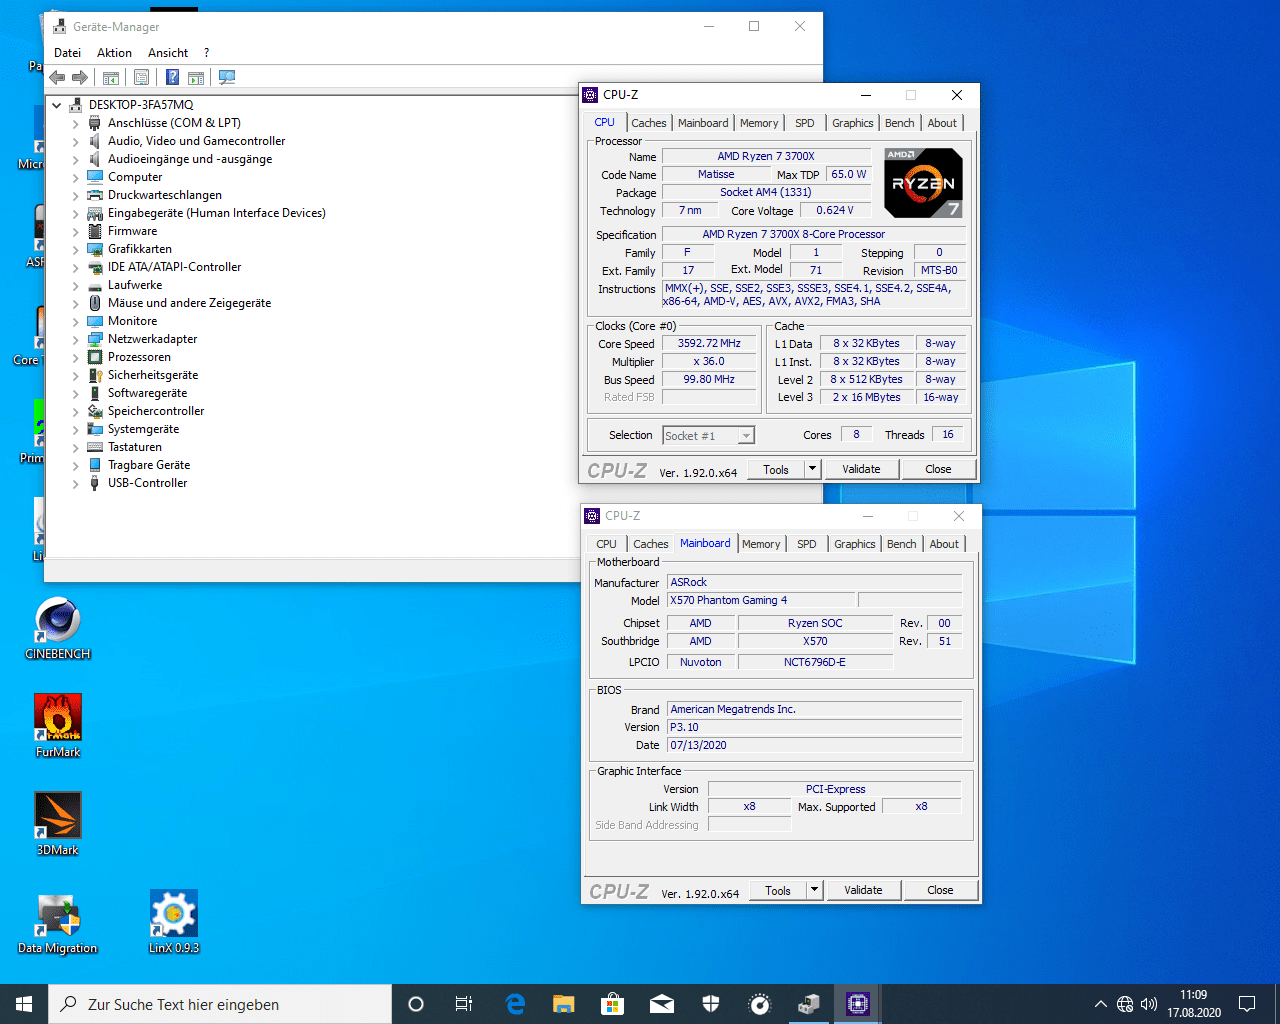
Task: Select Tastaturen in device tree
Action: point(135,447)
